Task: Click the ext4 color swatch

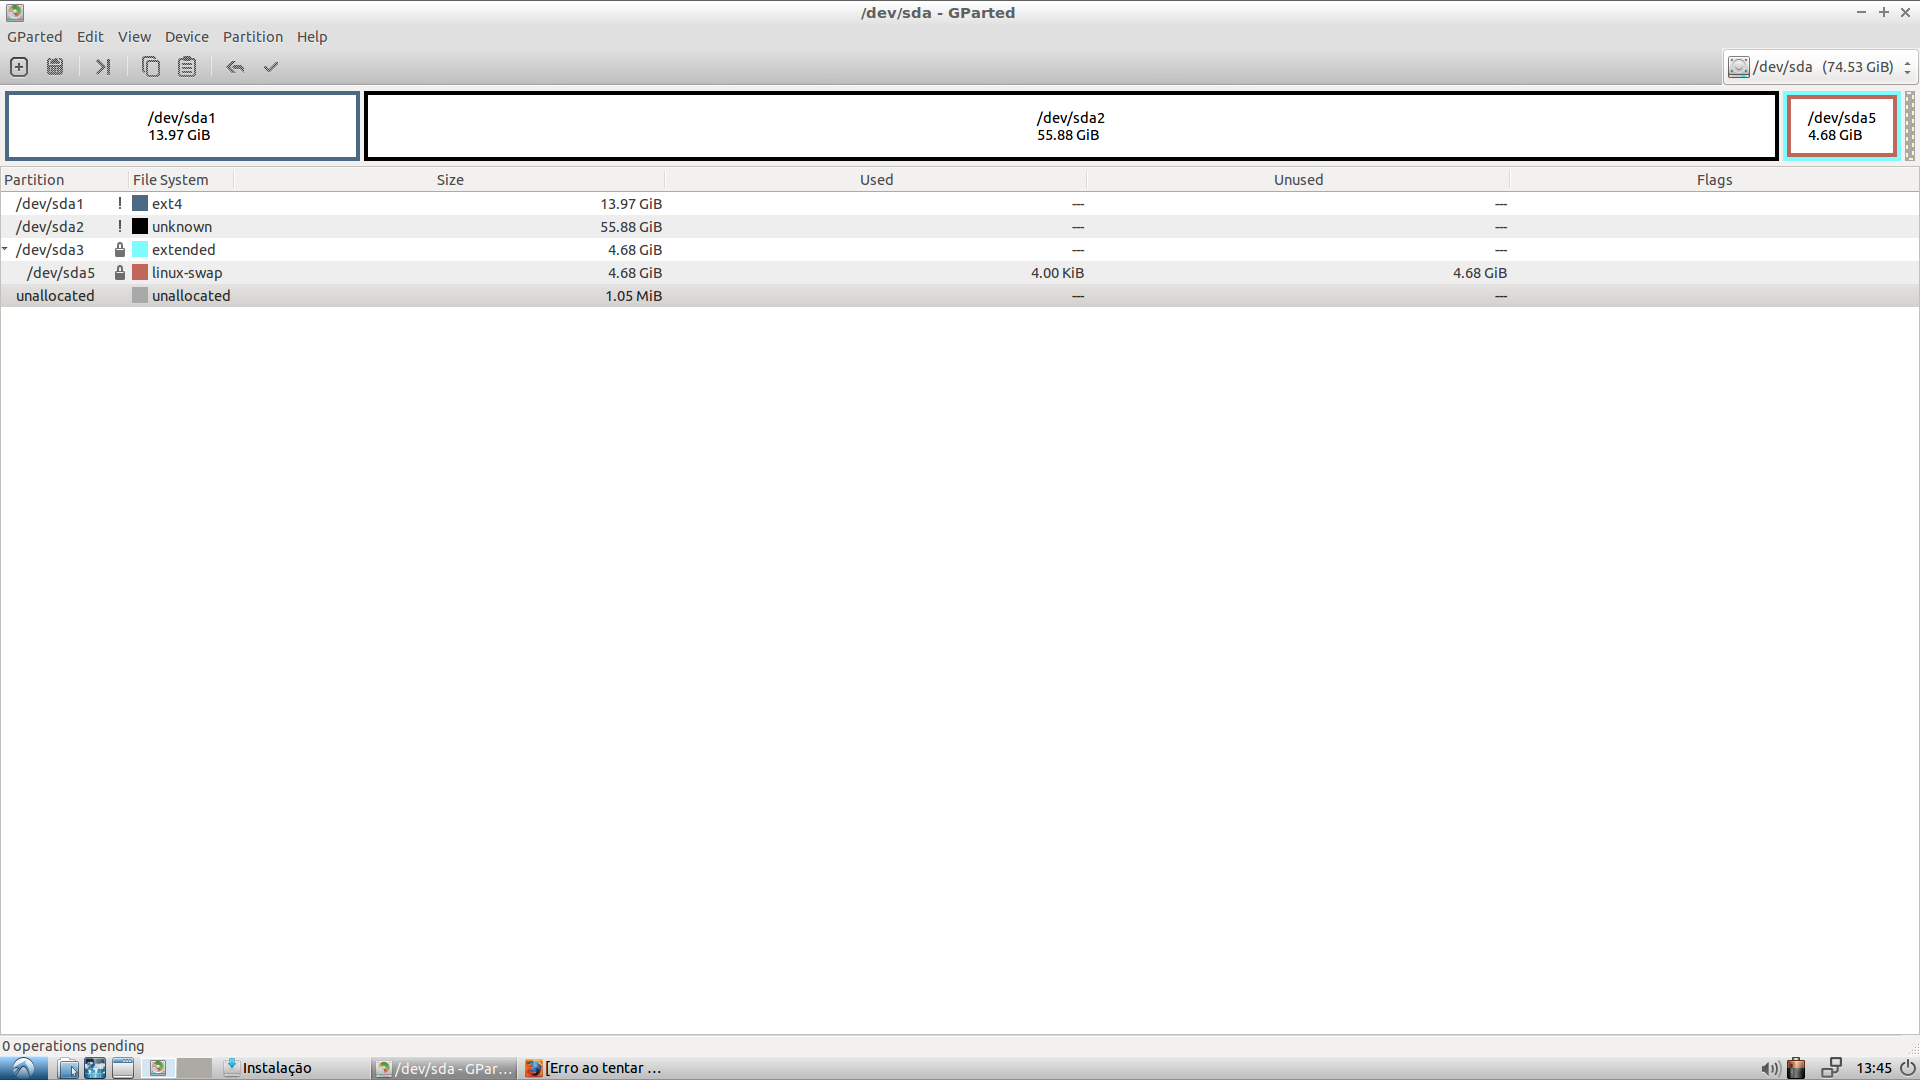Action: pos(140,204)
